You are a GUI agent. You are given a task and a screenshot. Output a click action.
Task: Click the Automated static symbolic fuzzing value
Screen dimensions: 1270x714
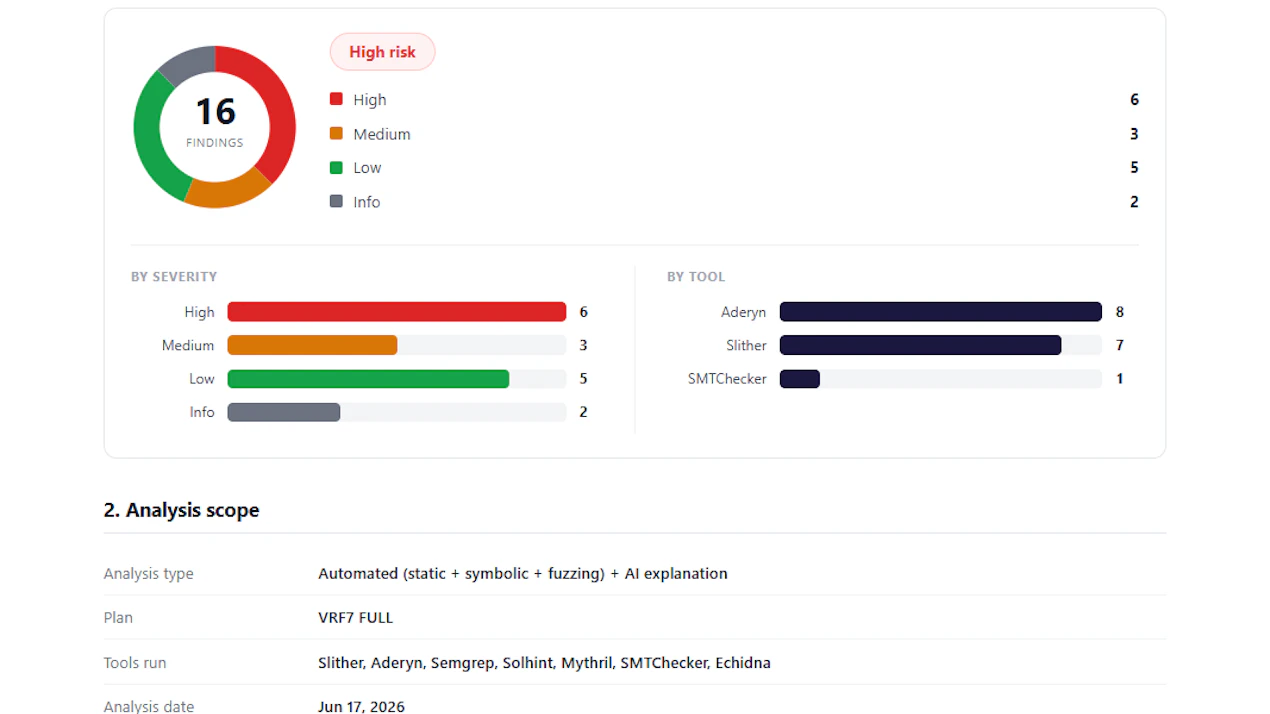coord(523,574)
